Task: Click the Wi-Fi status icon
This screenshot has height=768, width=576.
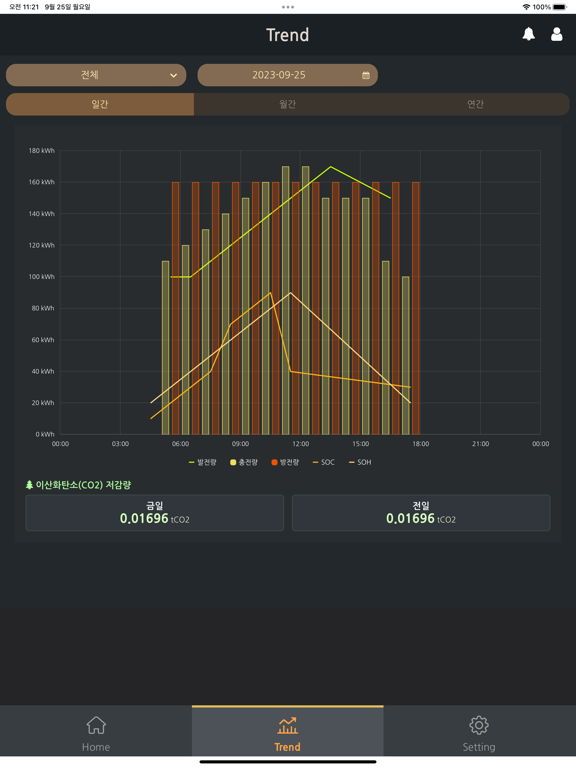Action: pos(527,7)
